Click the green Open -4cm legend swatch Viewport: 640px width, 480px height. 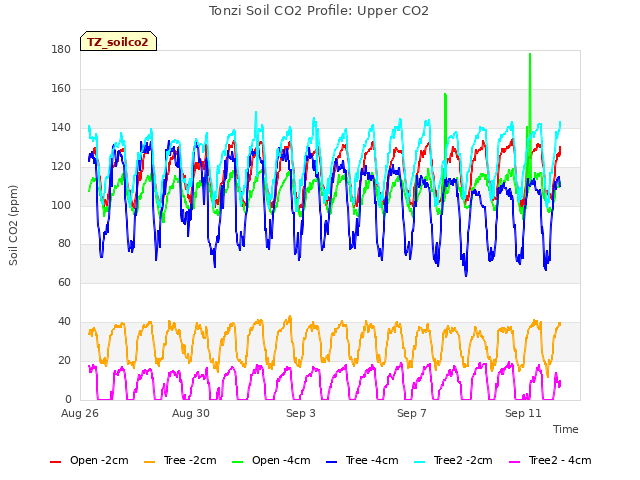[238, 462]
